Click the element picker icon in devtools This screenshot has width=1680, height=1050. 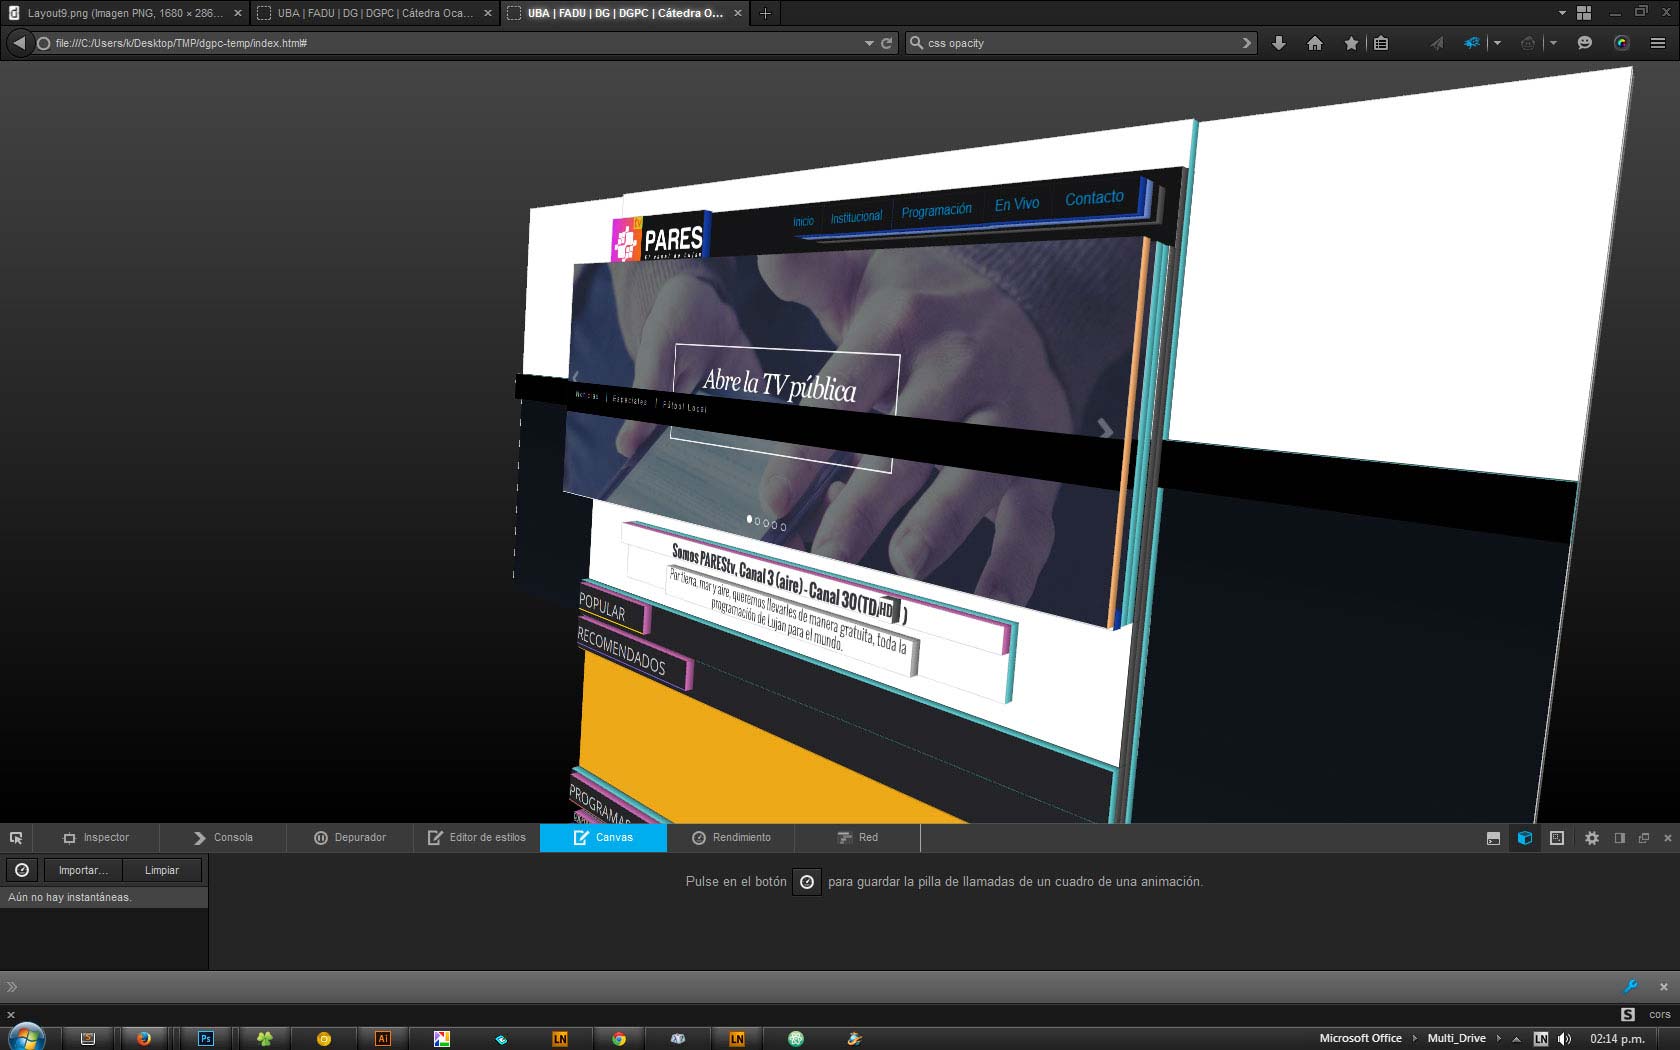[16, 838]
